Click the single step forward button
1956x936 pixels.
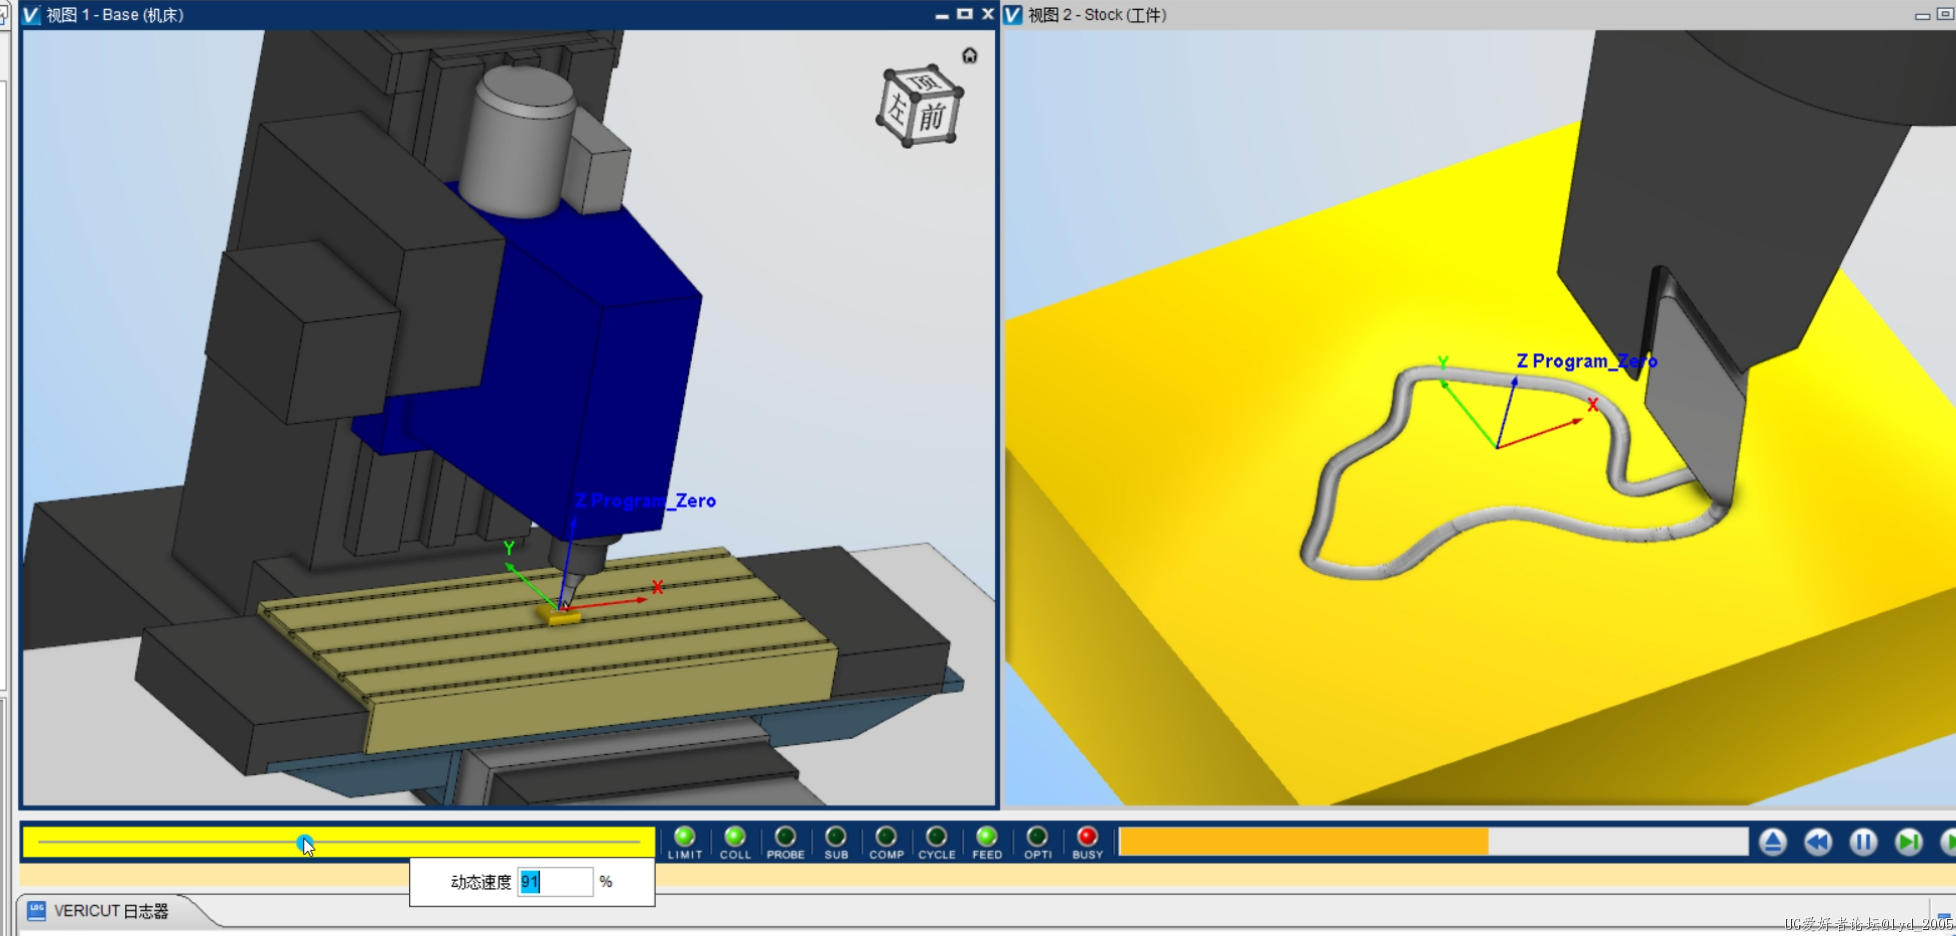click(1908, 842)
